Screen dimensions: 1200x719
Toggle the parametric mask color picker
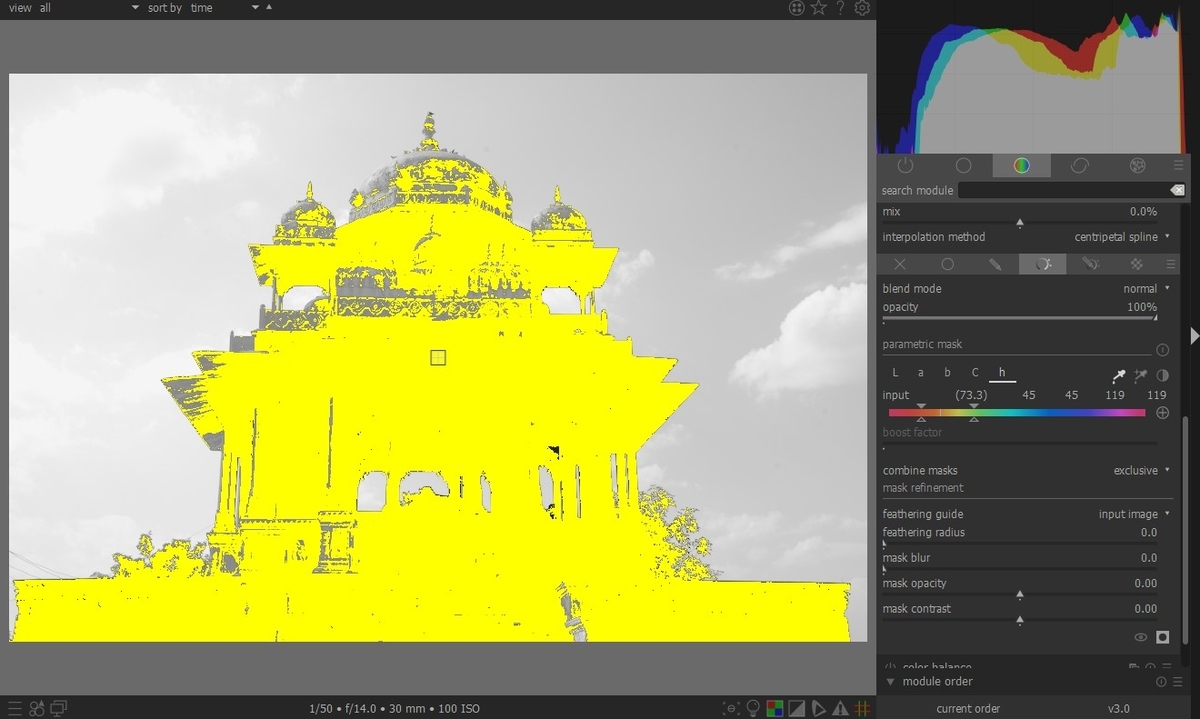coord(1119,375)
